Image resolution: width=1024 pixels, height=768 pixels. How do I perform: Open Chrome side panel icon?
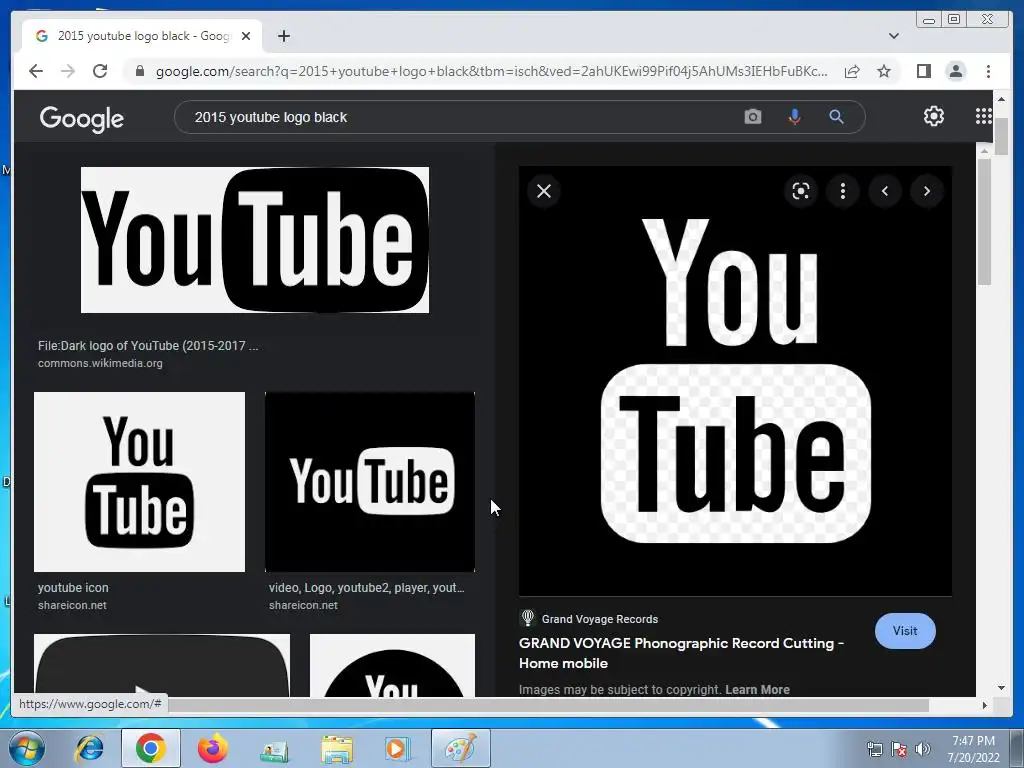pyautogui.click(x=923, y=71)
